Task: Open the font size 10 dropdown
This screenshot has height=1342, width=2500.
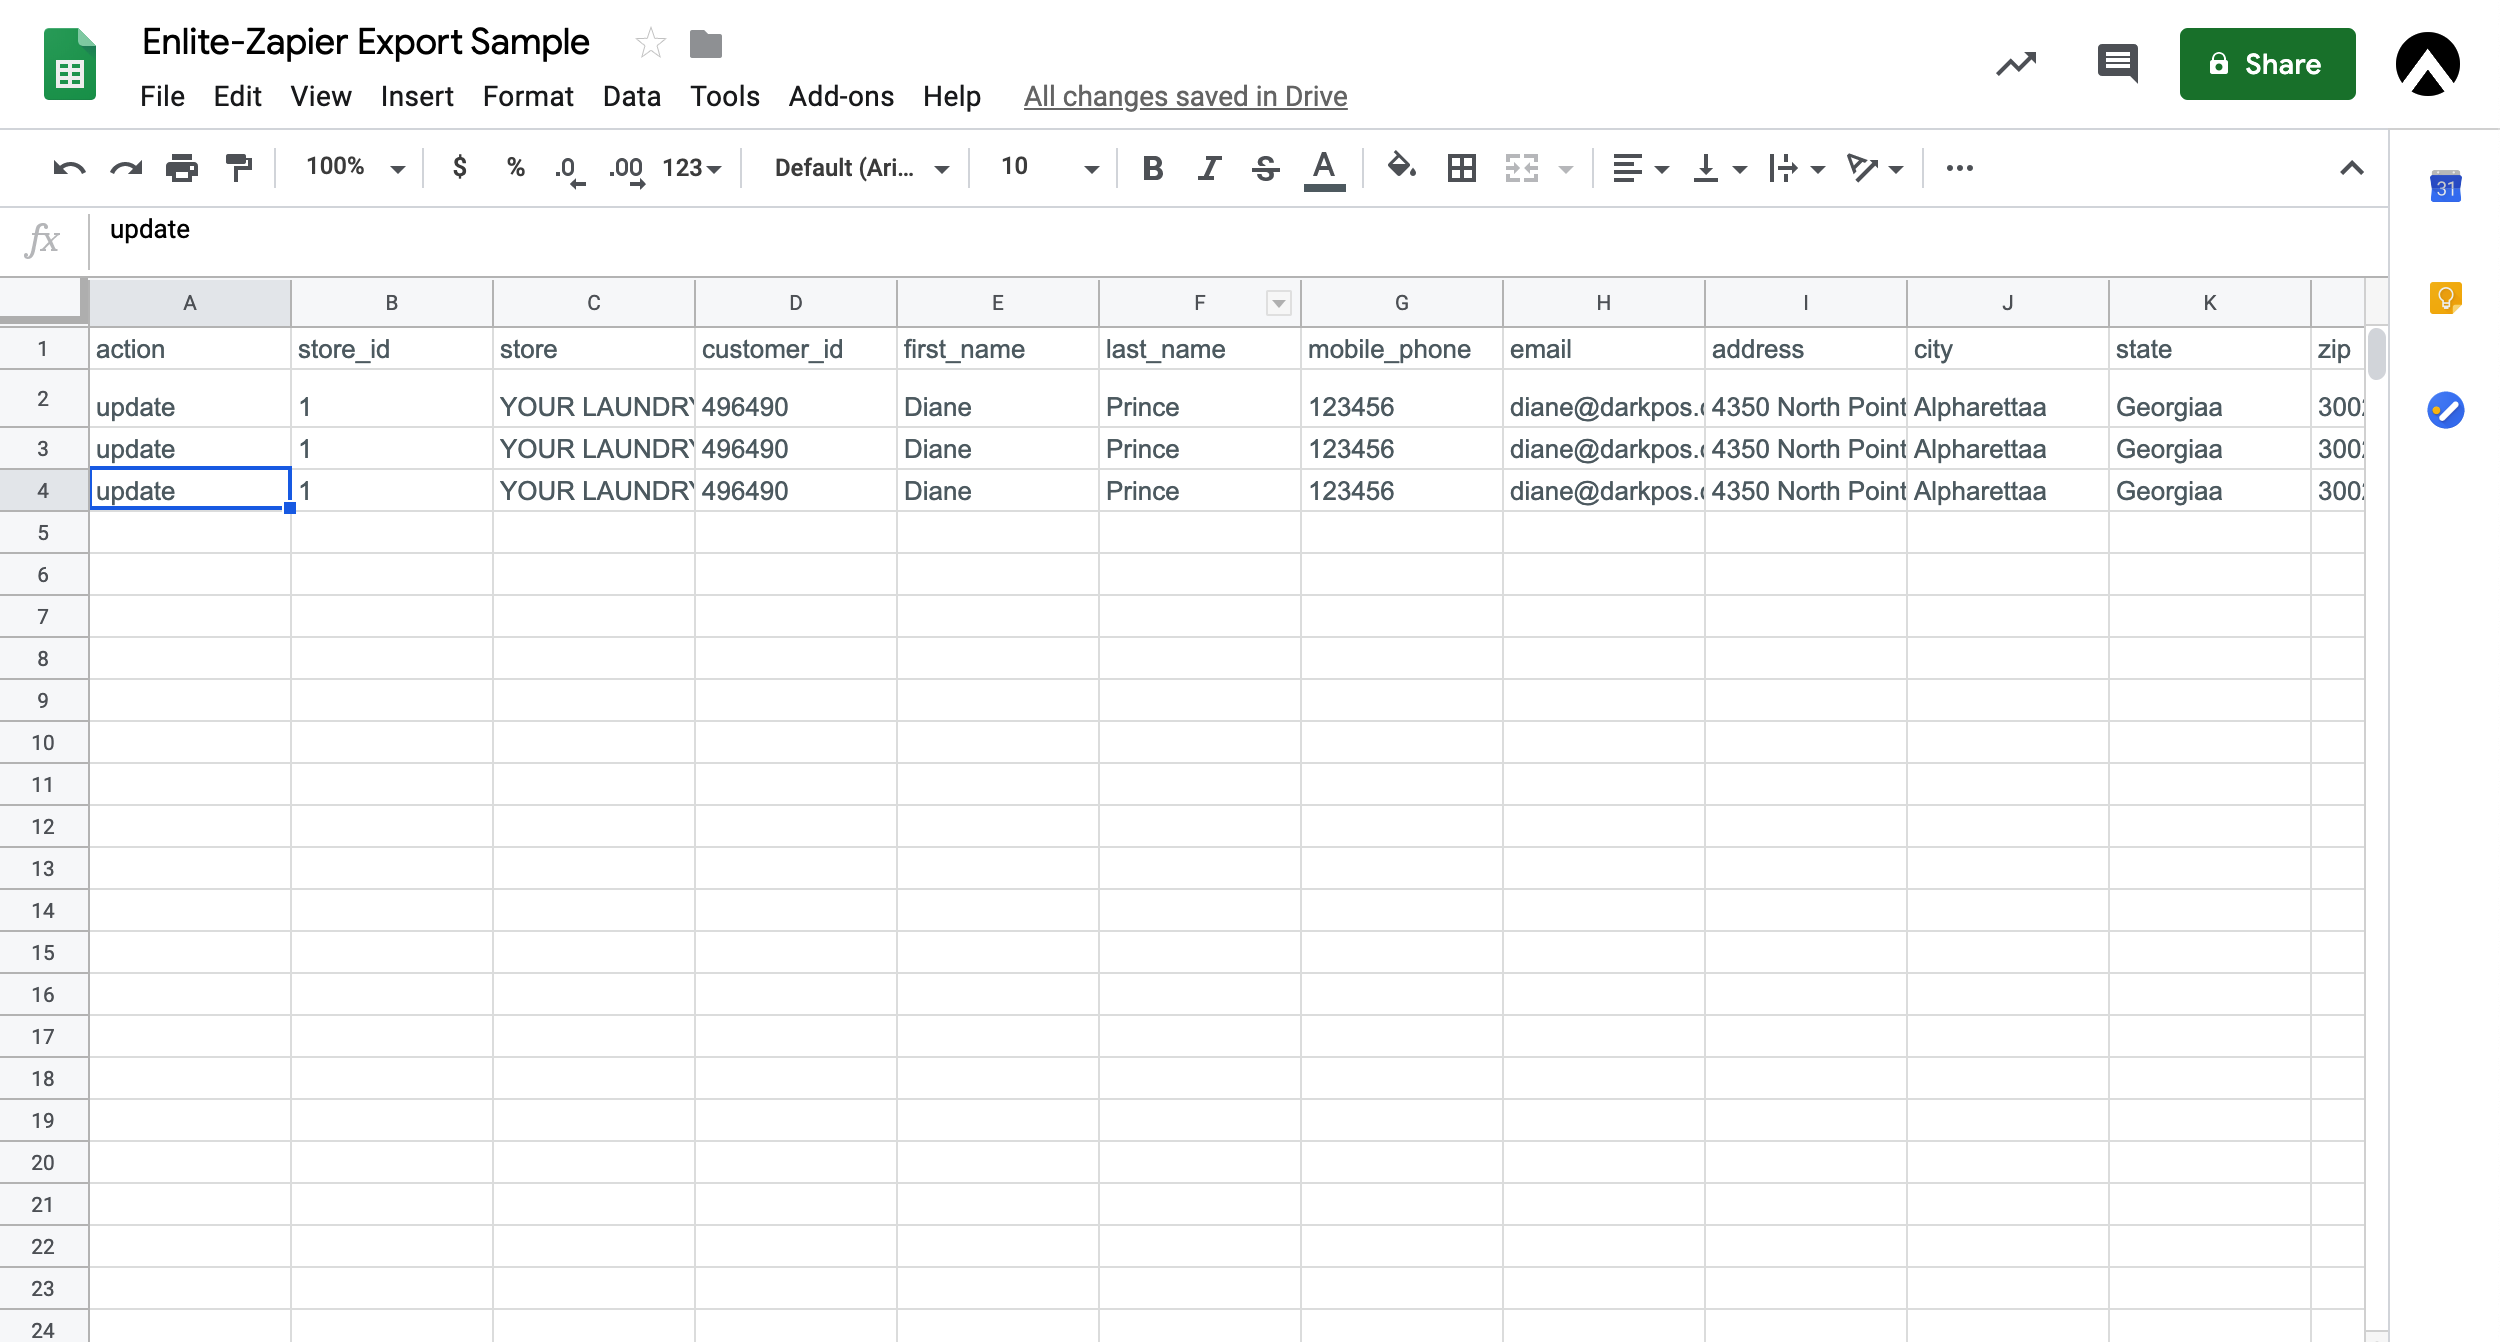Action: (x=1048, y=168)
